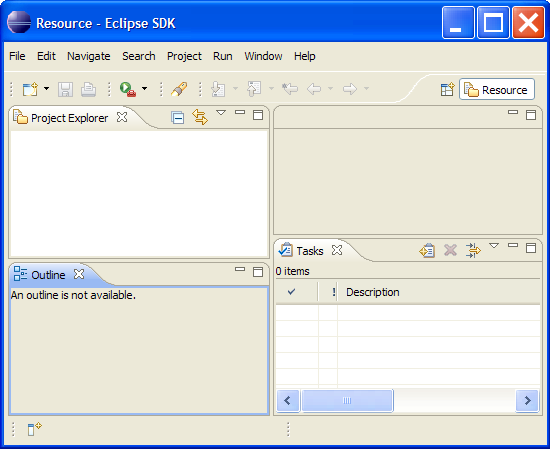Open the Edit menu
The height and width of the screenshot is (449, 550).
point(46,56)
